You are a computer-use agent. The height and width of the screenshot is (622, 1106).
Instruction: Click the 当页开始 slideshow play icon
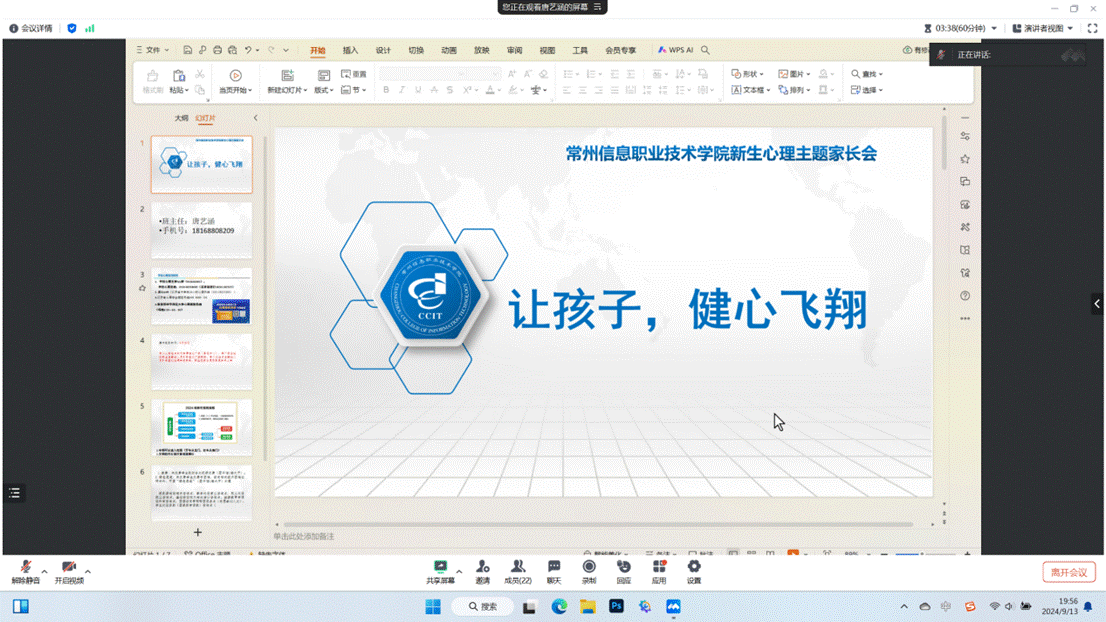coord(236,75)
